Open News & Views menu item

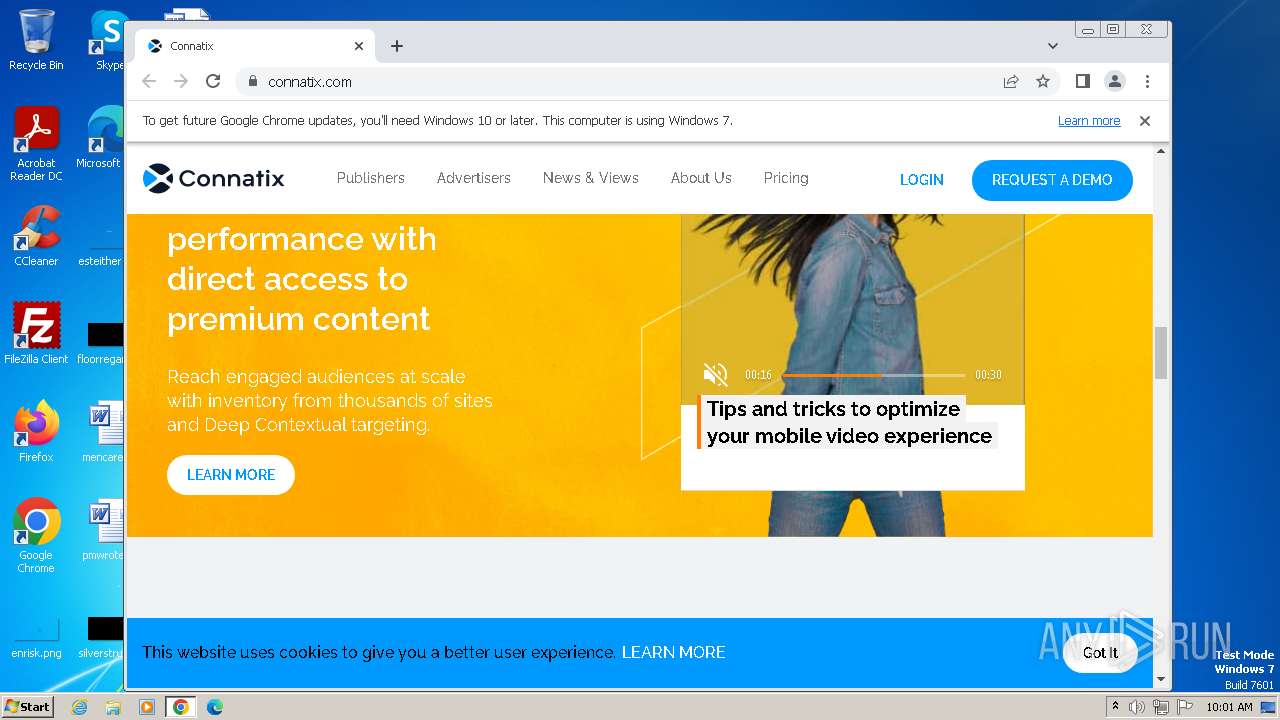pos(591,178)
